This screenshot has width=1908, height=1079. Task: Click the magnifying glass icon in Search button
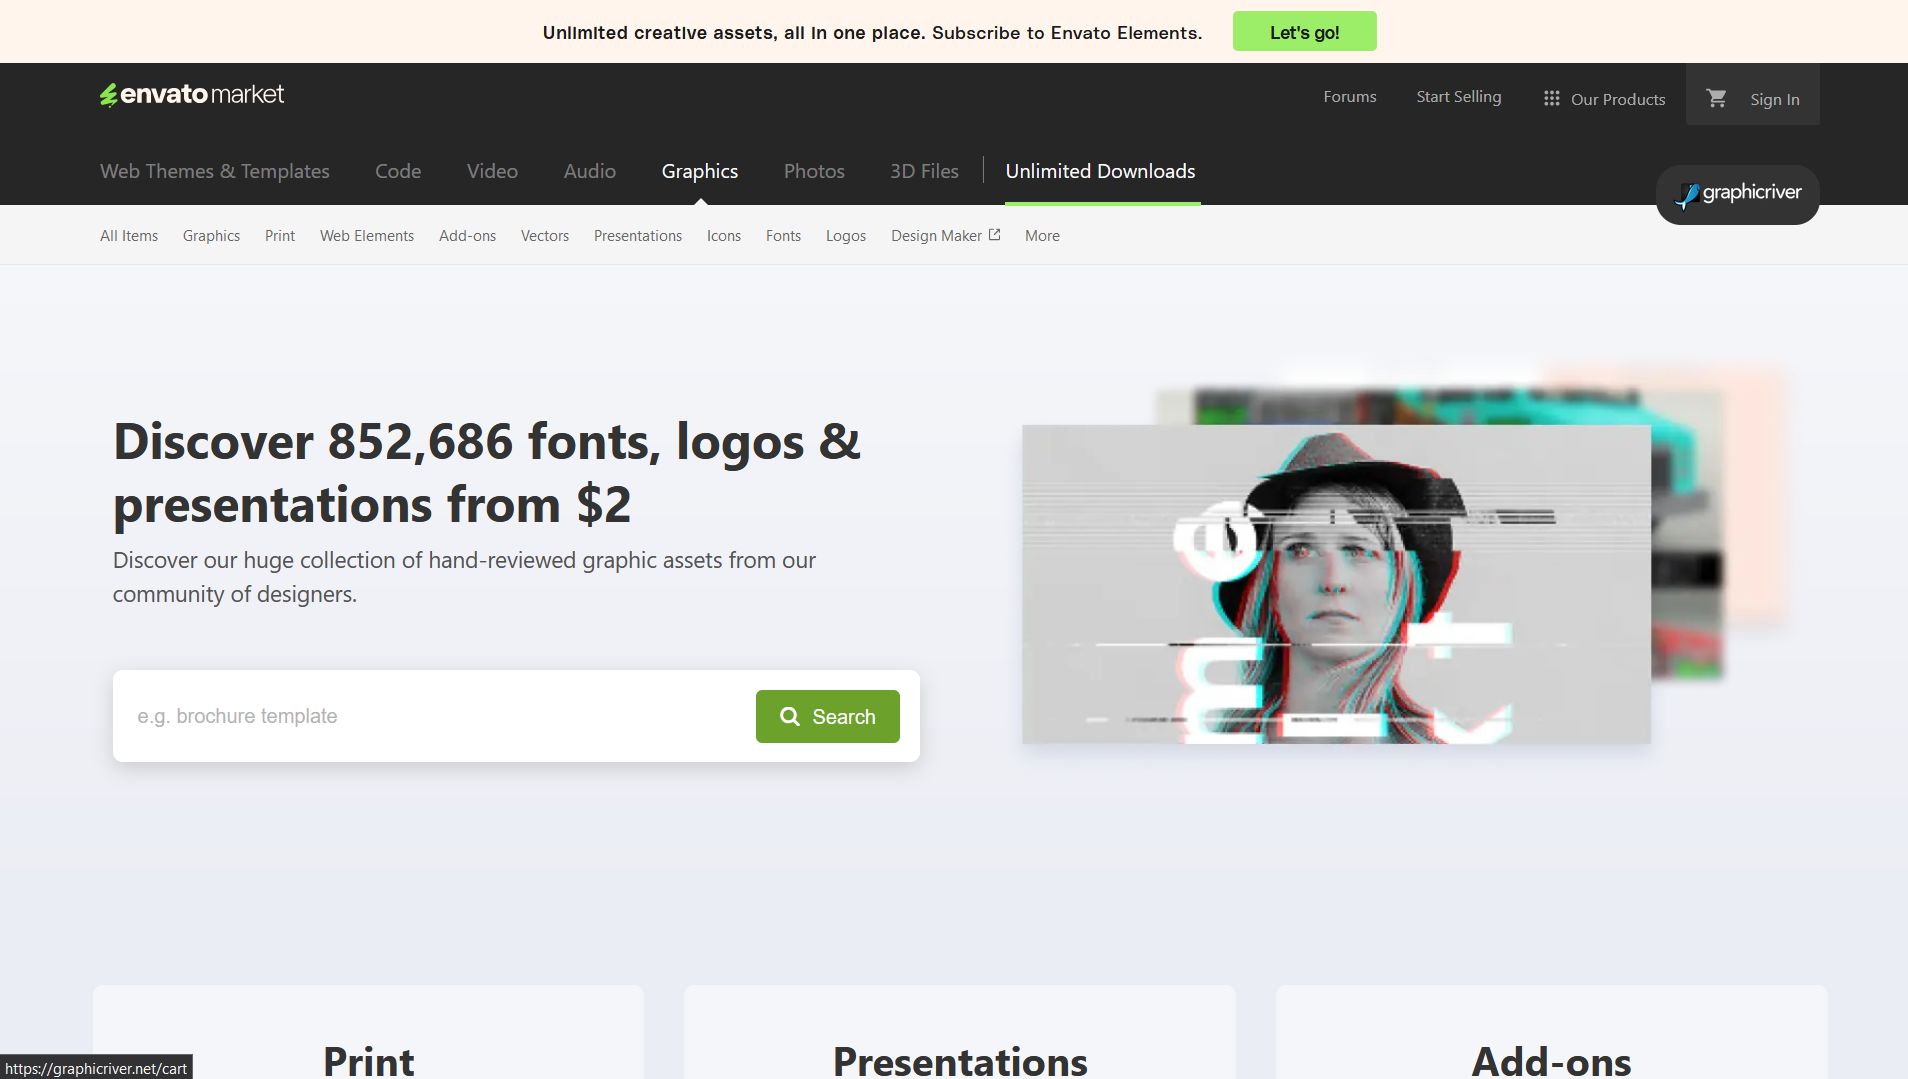(x=789, y=716)
